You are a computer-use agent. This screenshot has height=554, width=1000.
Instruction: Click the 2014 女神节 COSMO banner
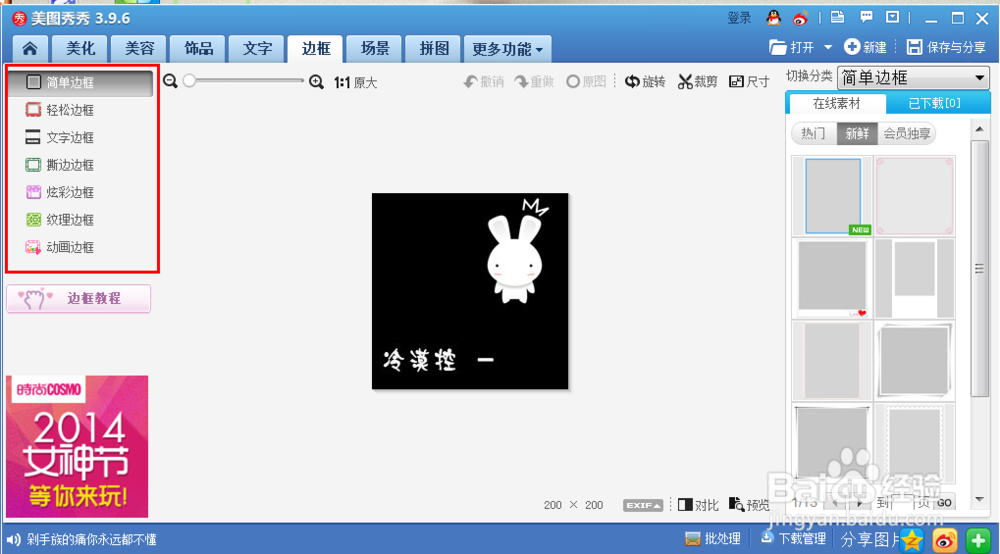77,446
